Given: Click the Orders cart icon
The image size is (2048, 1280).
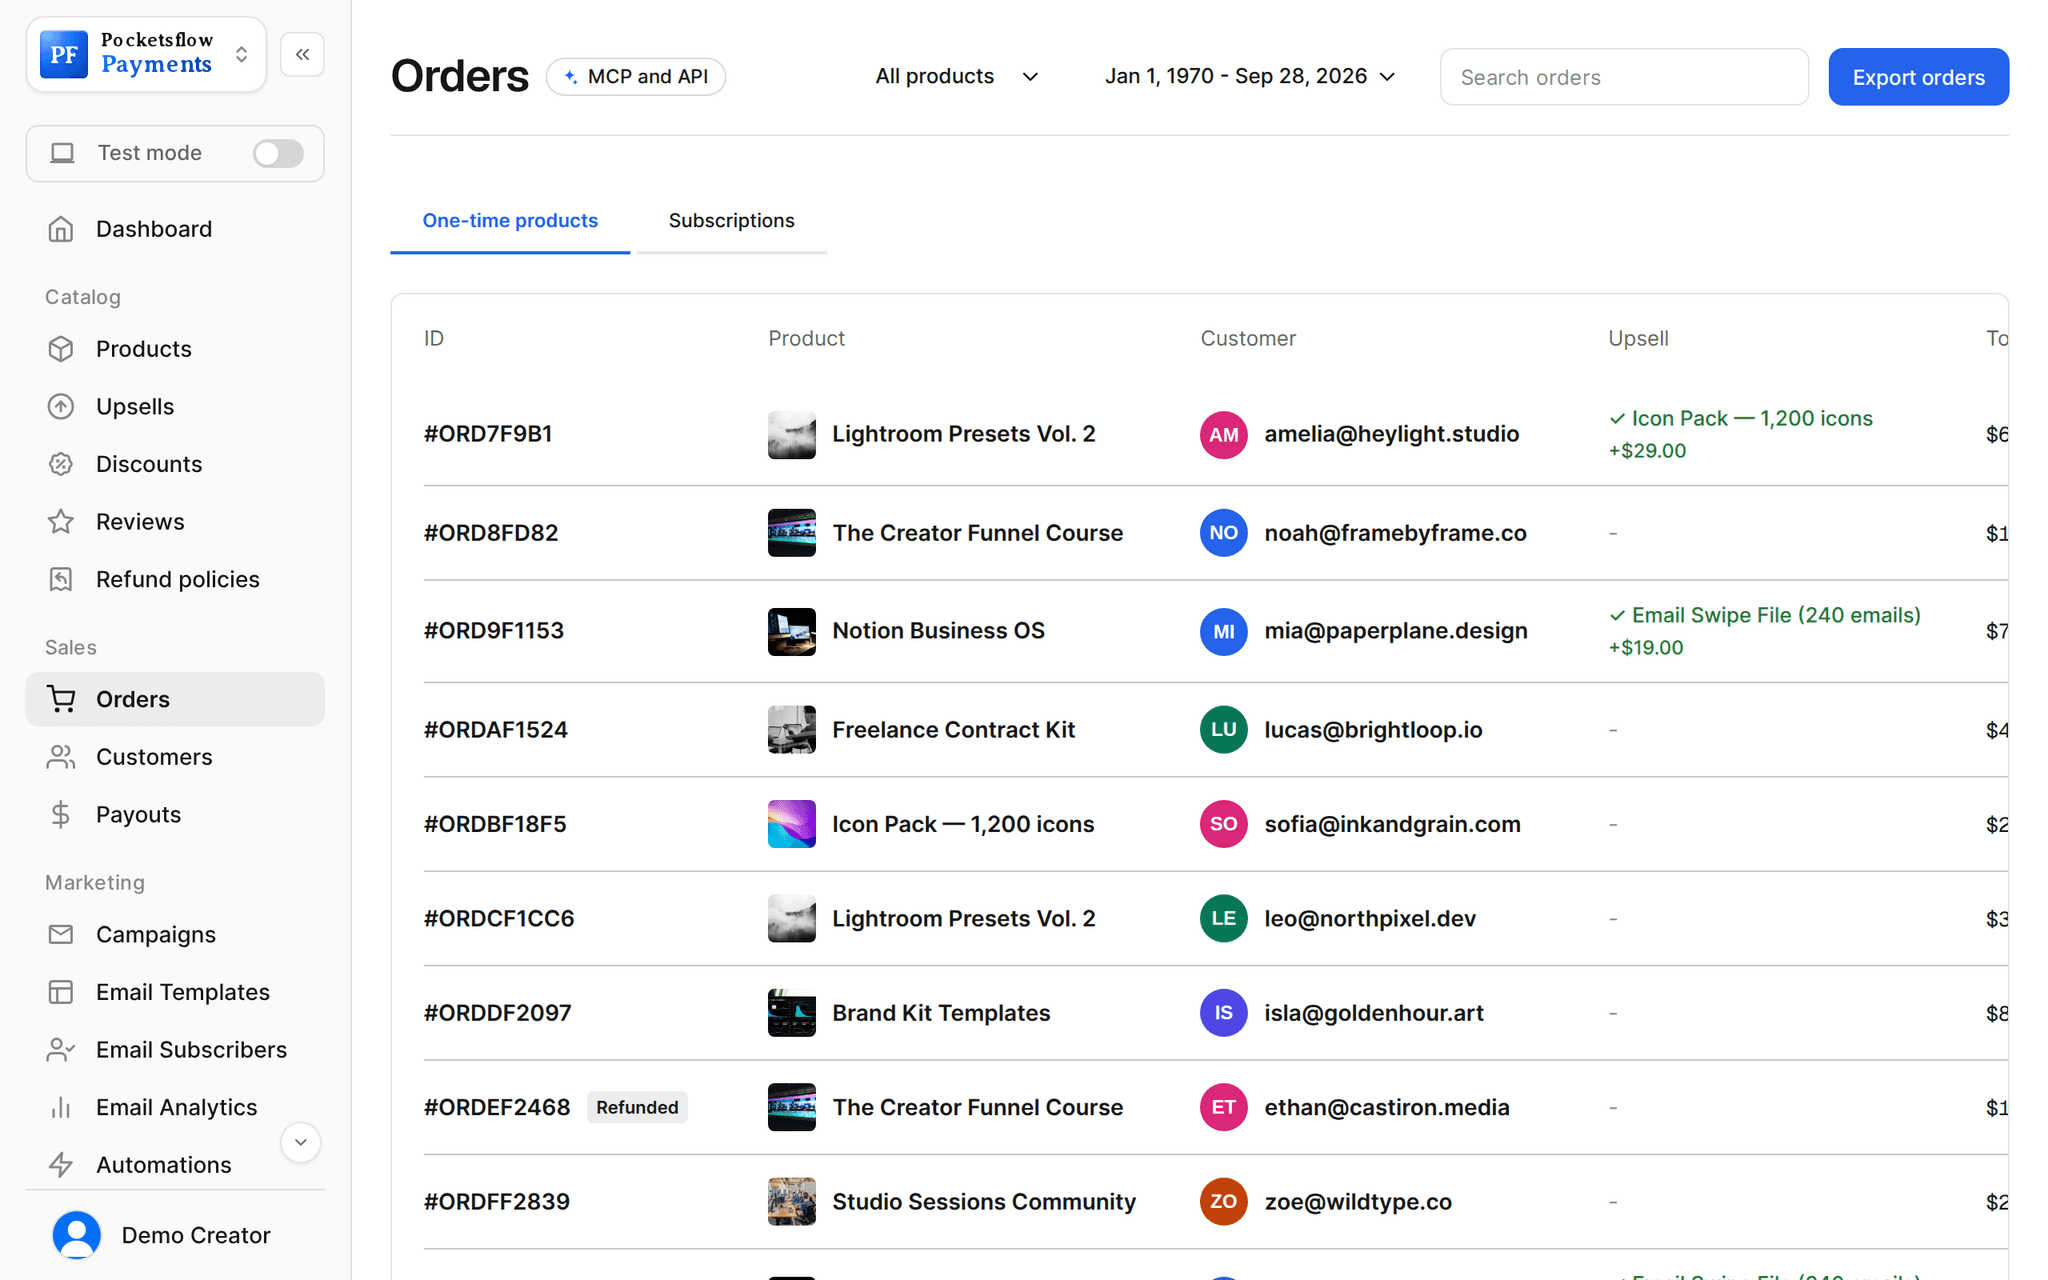Looking at the screenshot, I should (61, 699).
